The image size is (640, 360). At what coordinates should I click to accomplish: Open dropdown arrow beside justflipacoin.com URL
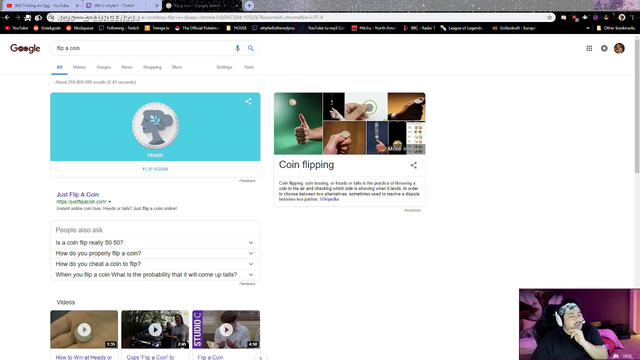pos(109,202)
